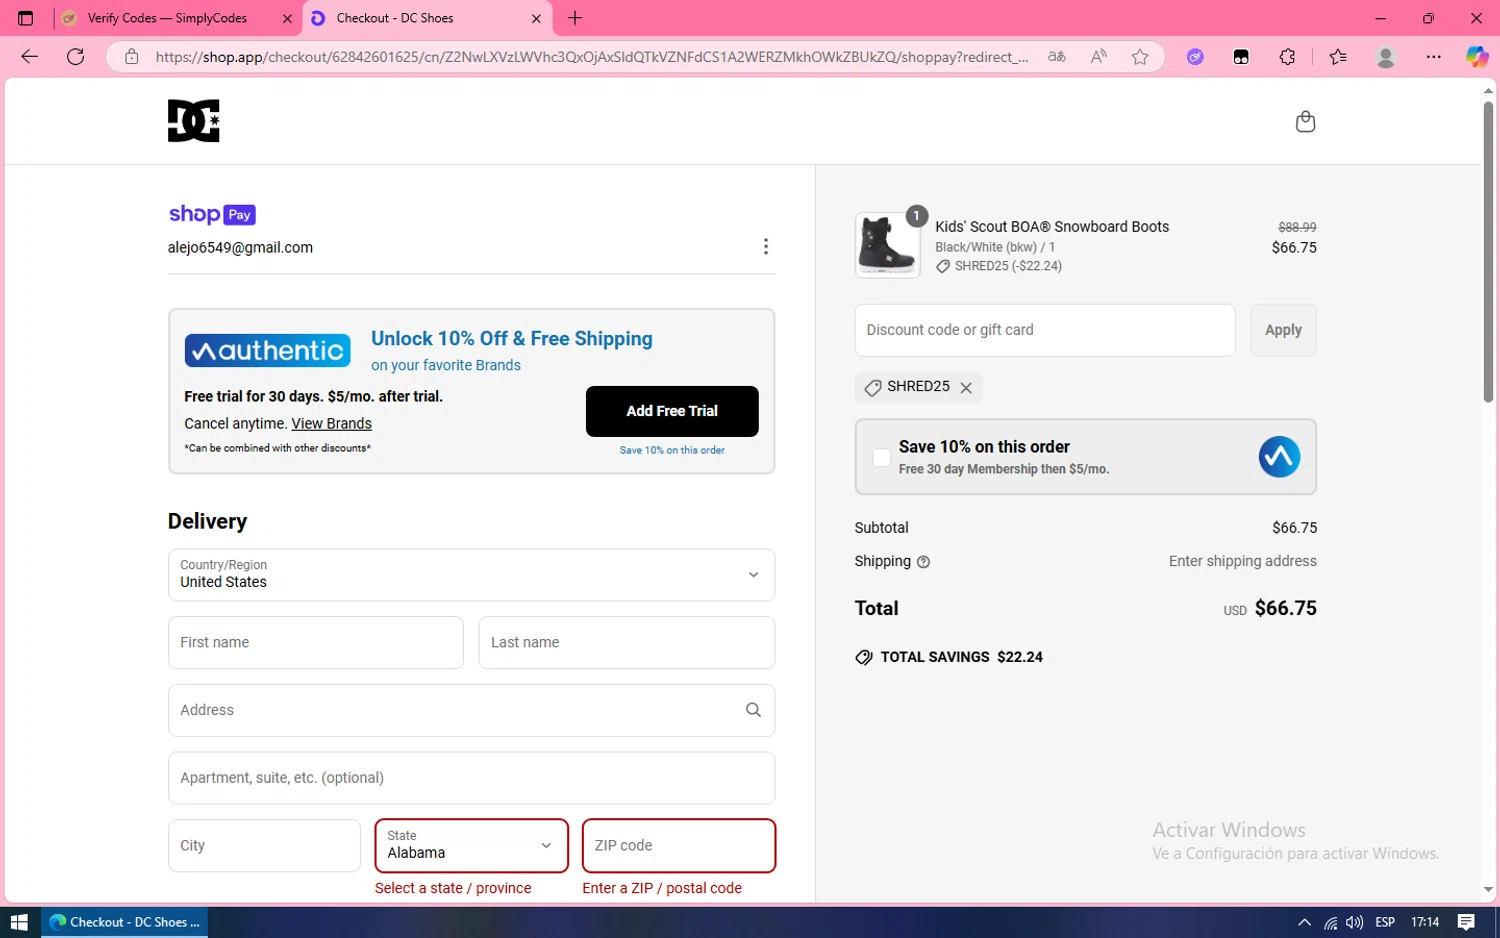Click the snowboard boots product thumbnail
The height and width of the screenshot is (938, 1500).
coord(887,245)
